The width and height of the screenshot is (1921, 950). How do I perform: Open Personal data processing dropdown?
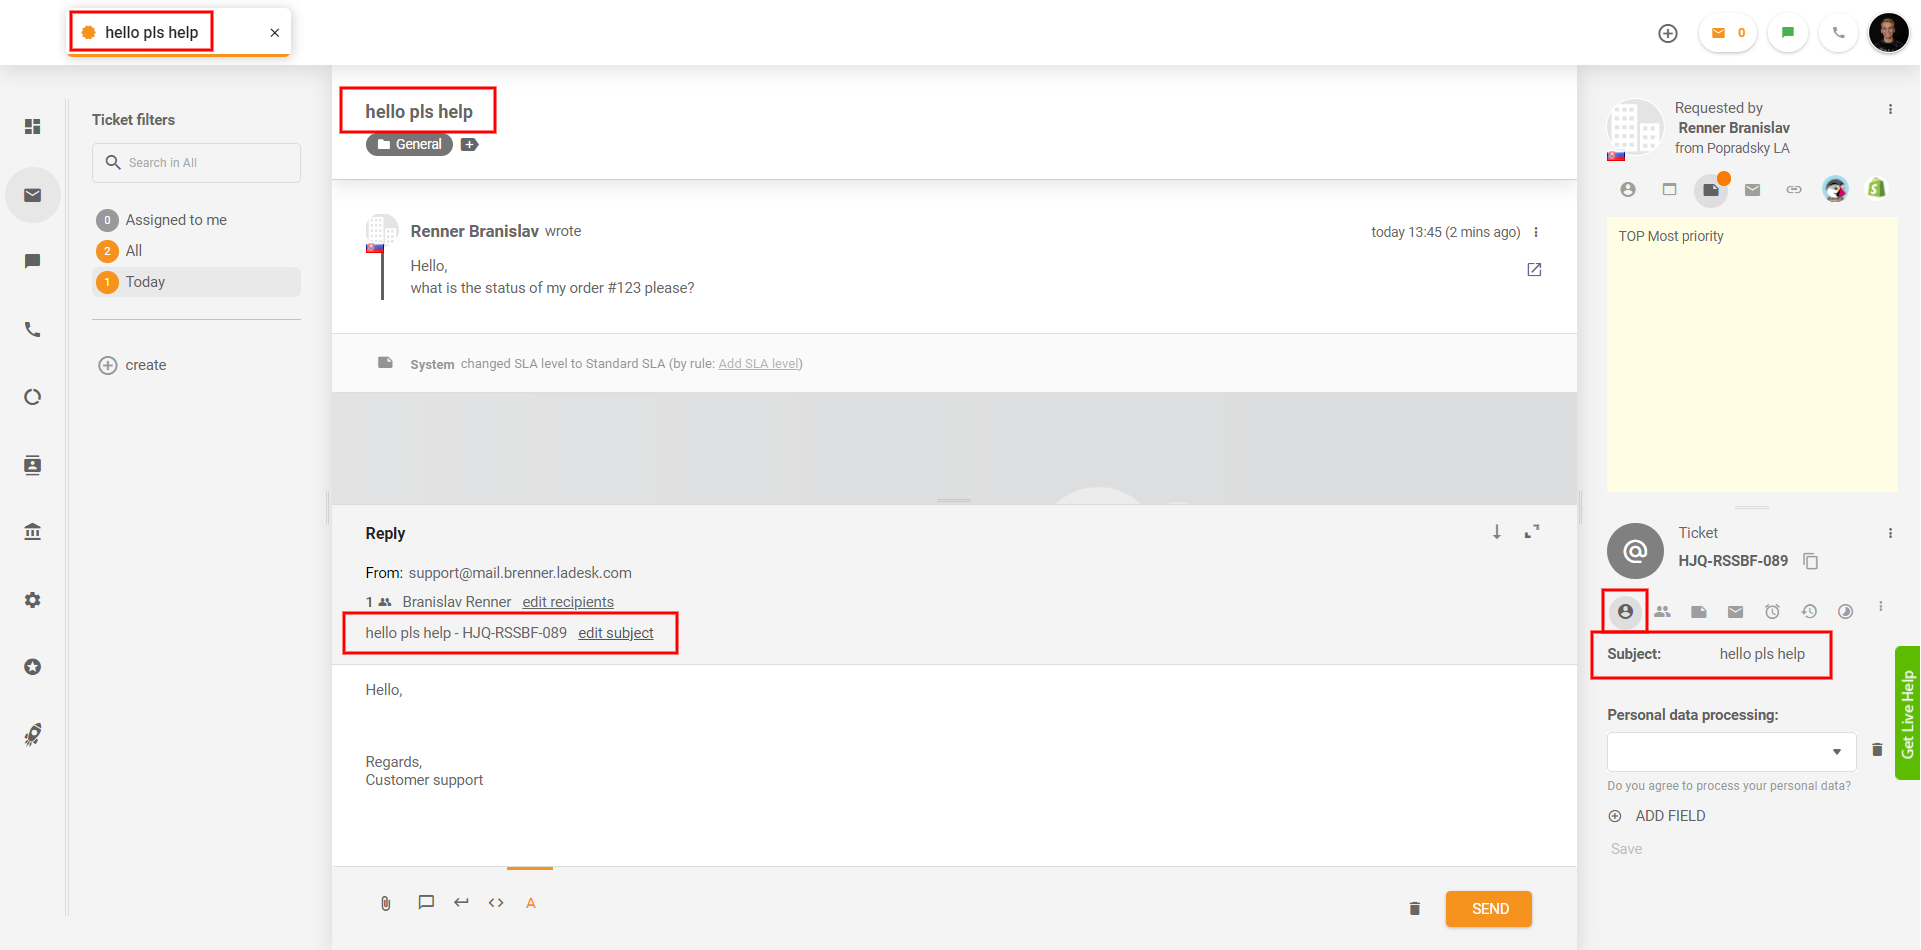pyautogui.click(x=1731, y=752)
